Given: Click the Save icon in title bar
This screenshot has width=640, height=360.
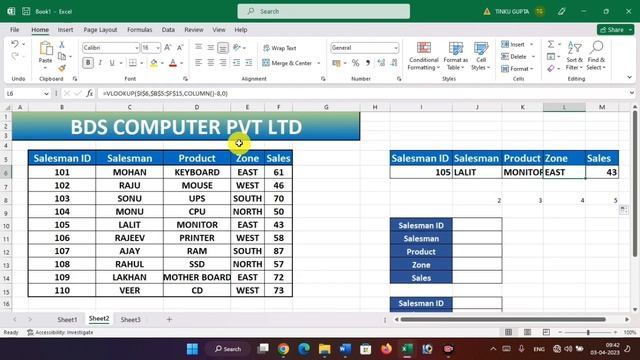Looking at the screenshot, I should coord(26,11).
